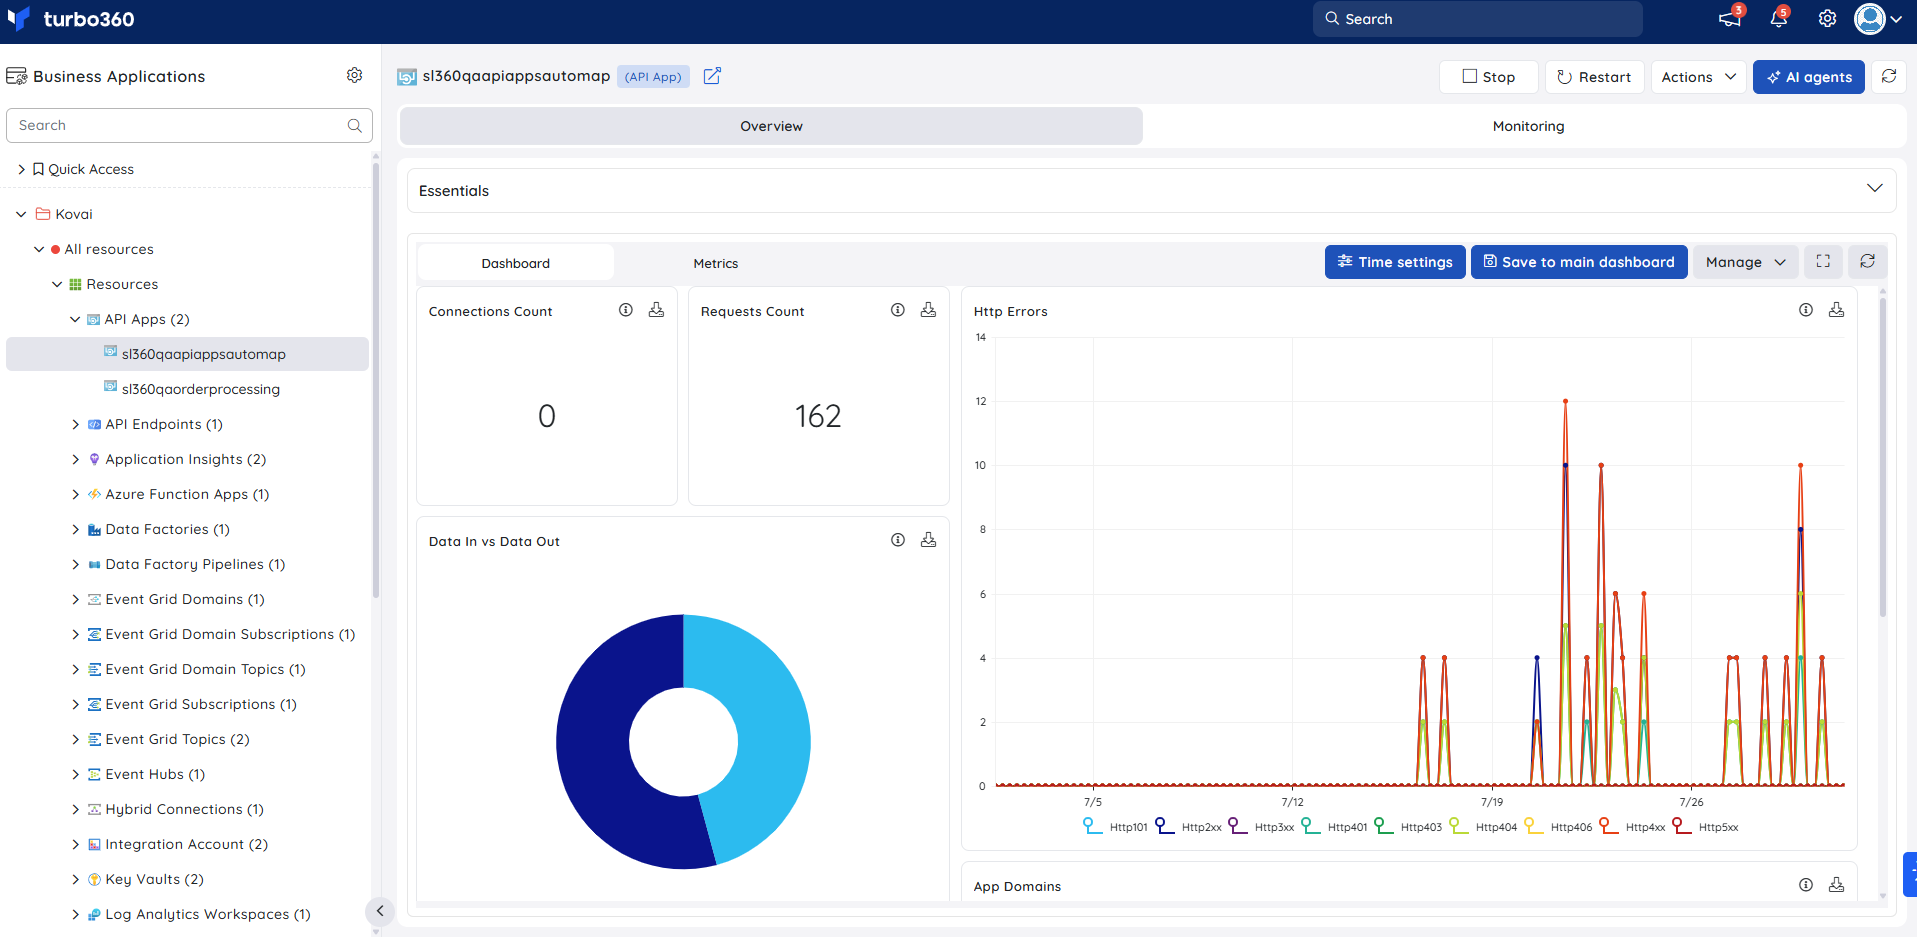1917x937 pixels.
Task: Expand the Essentials section chevron
Action: tap(1874, 188)
